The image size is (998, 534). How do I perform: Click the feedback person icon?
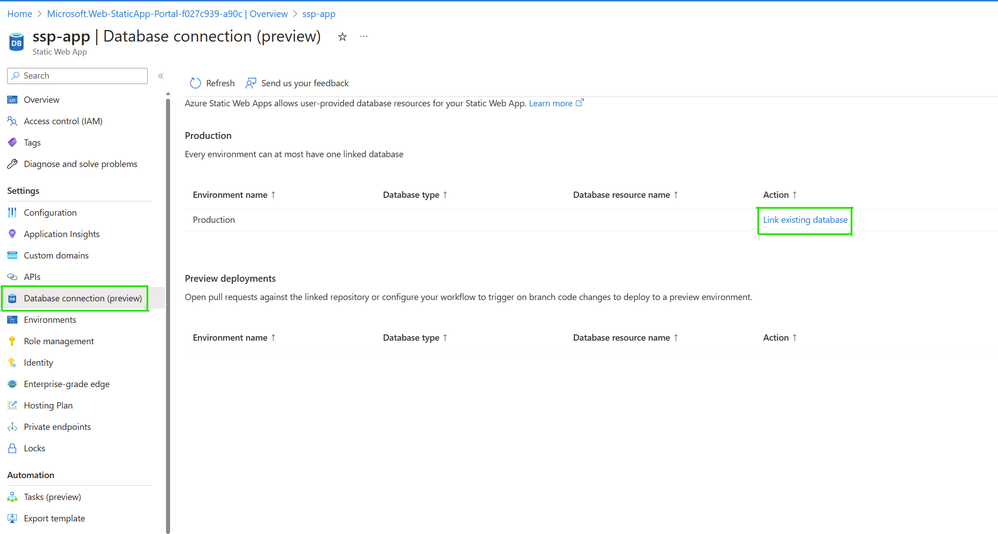click(x=251, y=83)
